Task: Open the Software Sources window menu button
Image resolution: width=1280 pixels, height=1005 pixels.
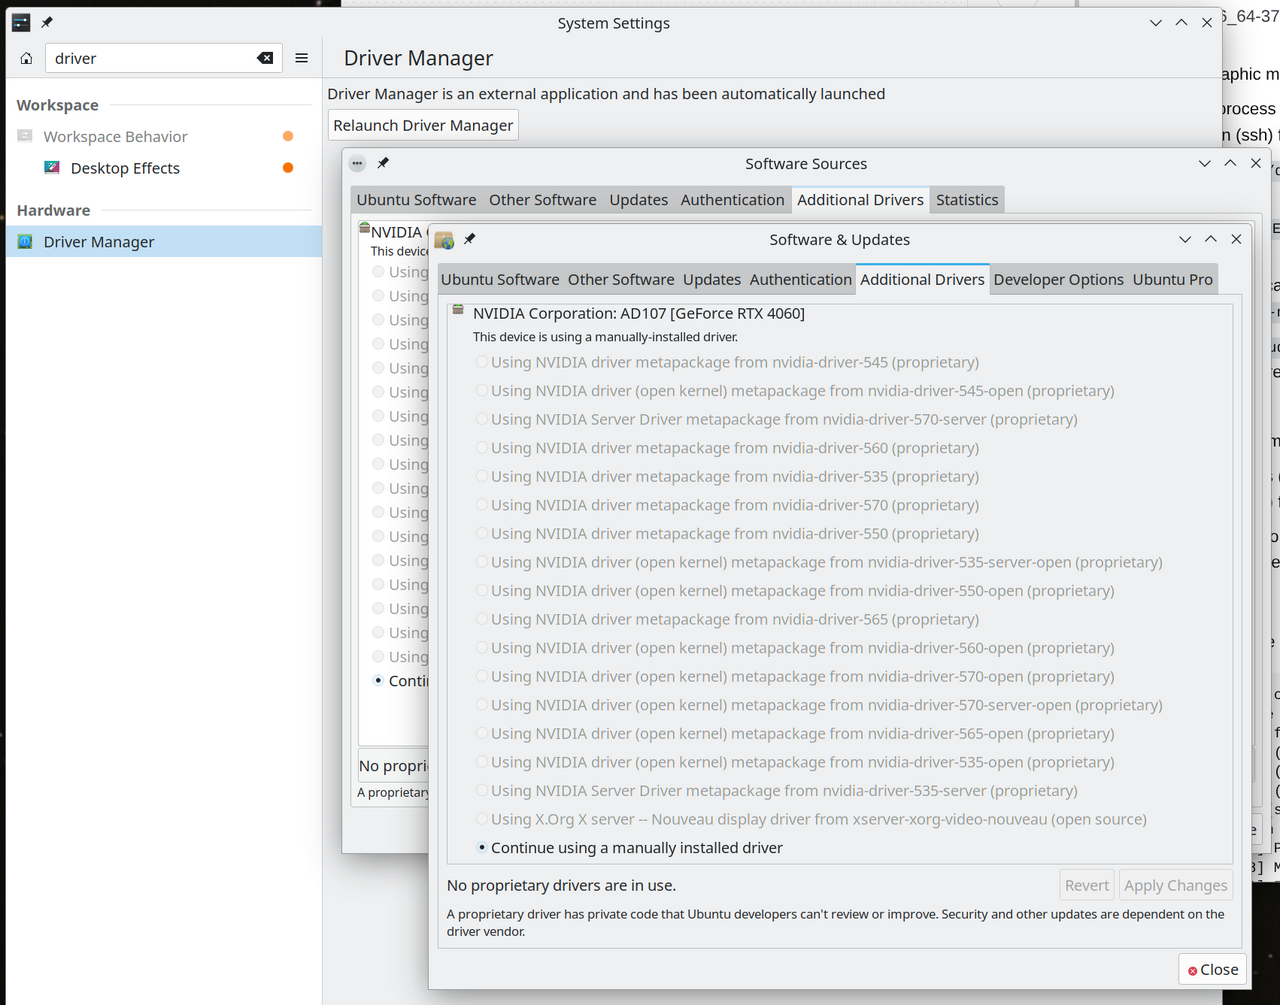Action: click(357, 163)
